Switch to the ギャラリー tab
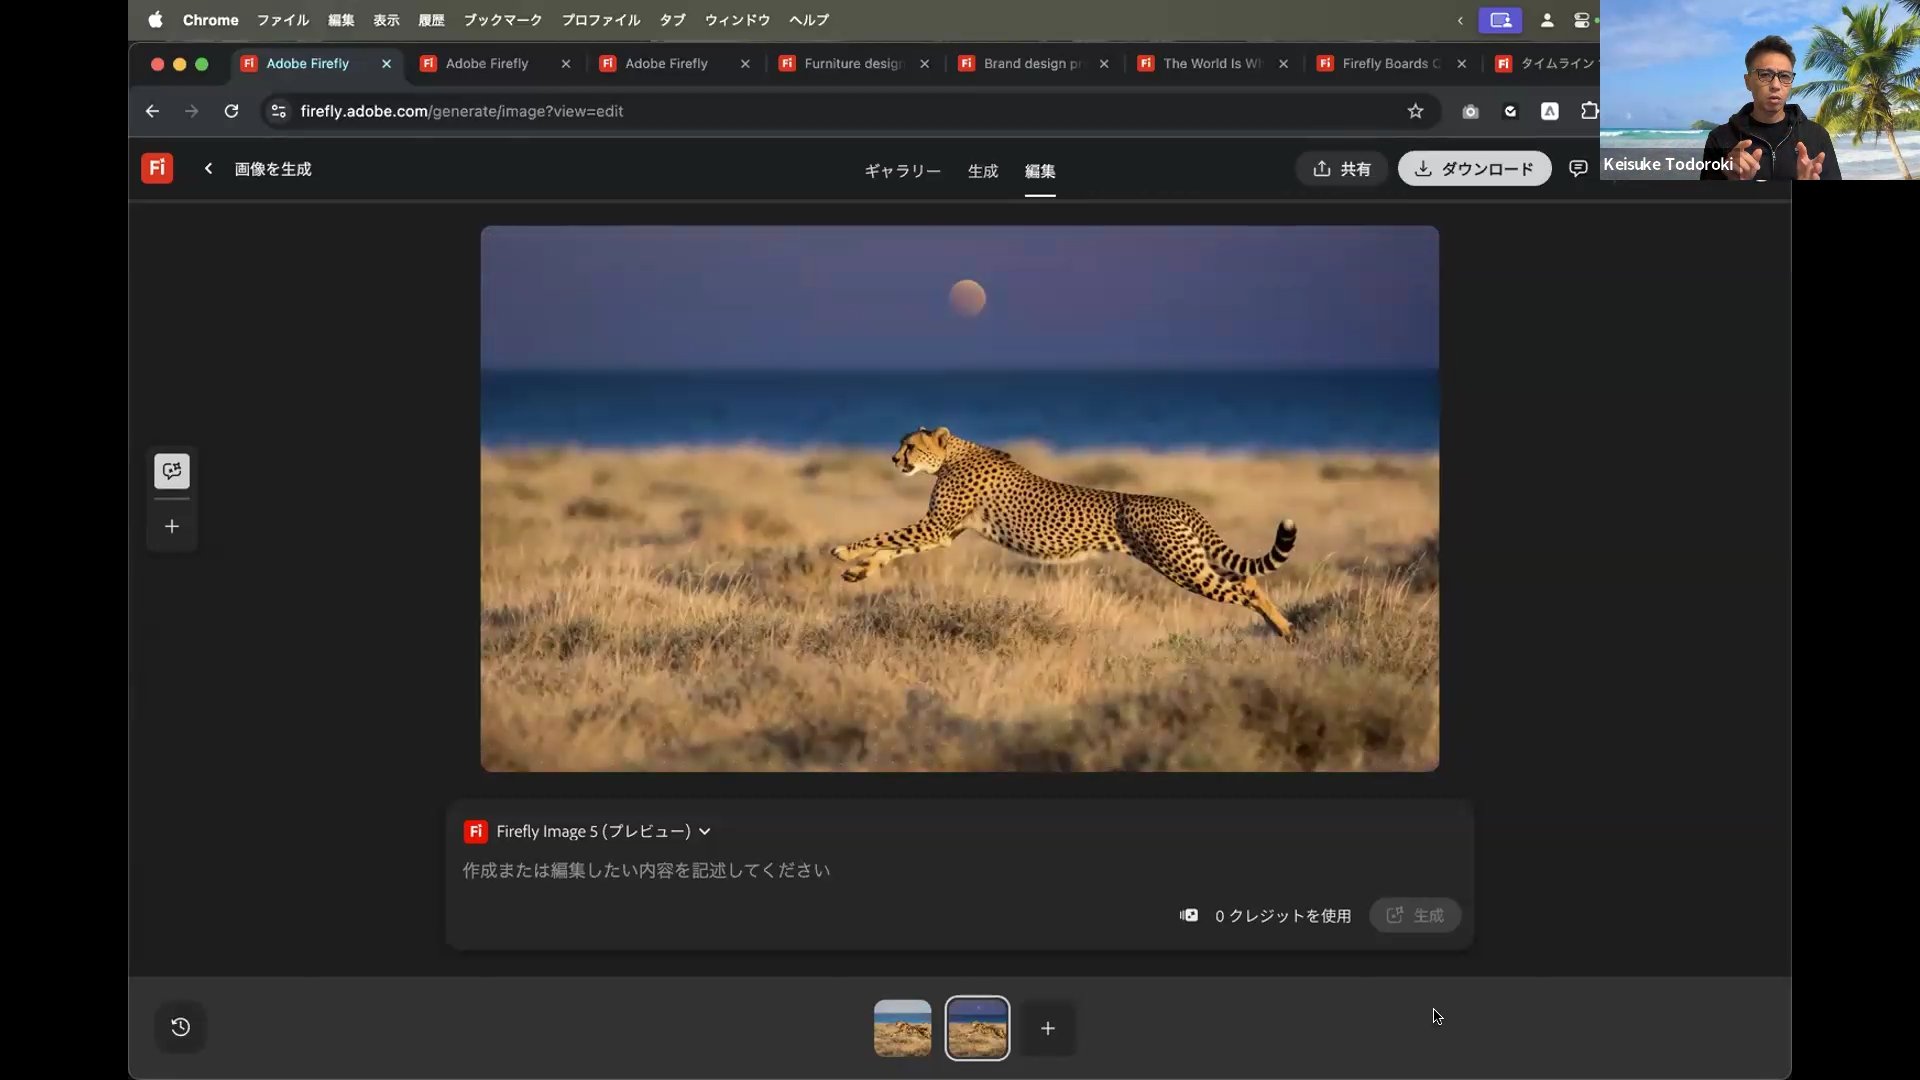This screenshot has height=1080, width=1920. 902,171
